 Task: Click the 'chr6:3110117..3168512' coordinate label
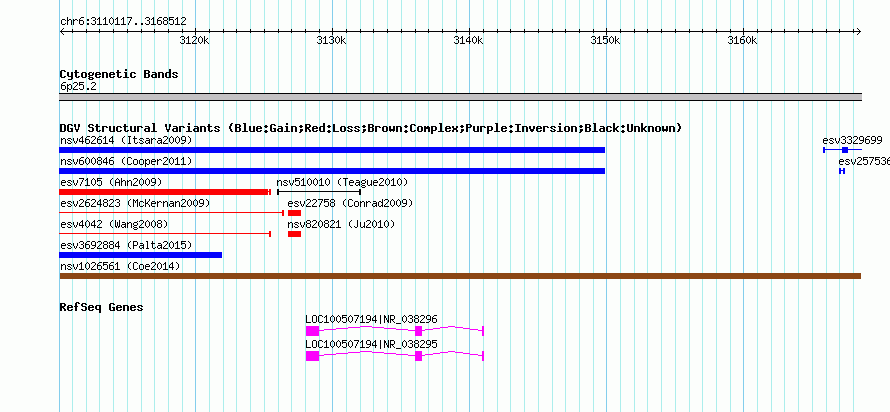click(x=123, y=22)
